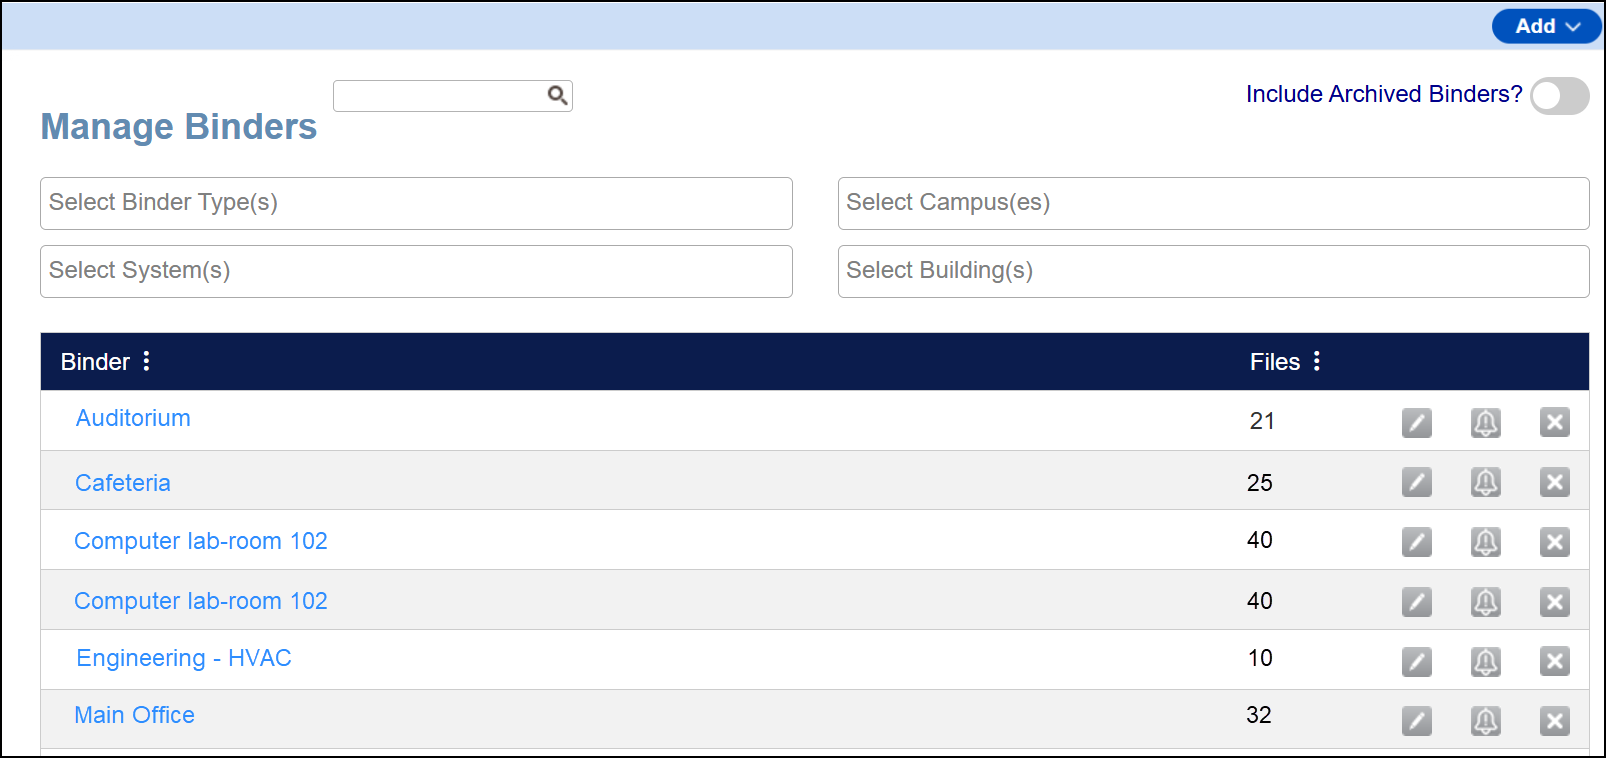
Task: Select the Main Office file count 32
Action: [x=1259, y=715]
